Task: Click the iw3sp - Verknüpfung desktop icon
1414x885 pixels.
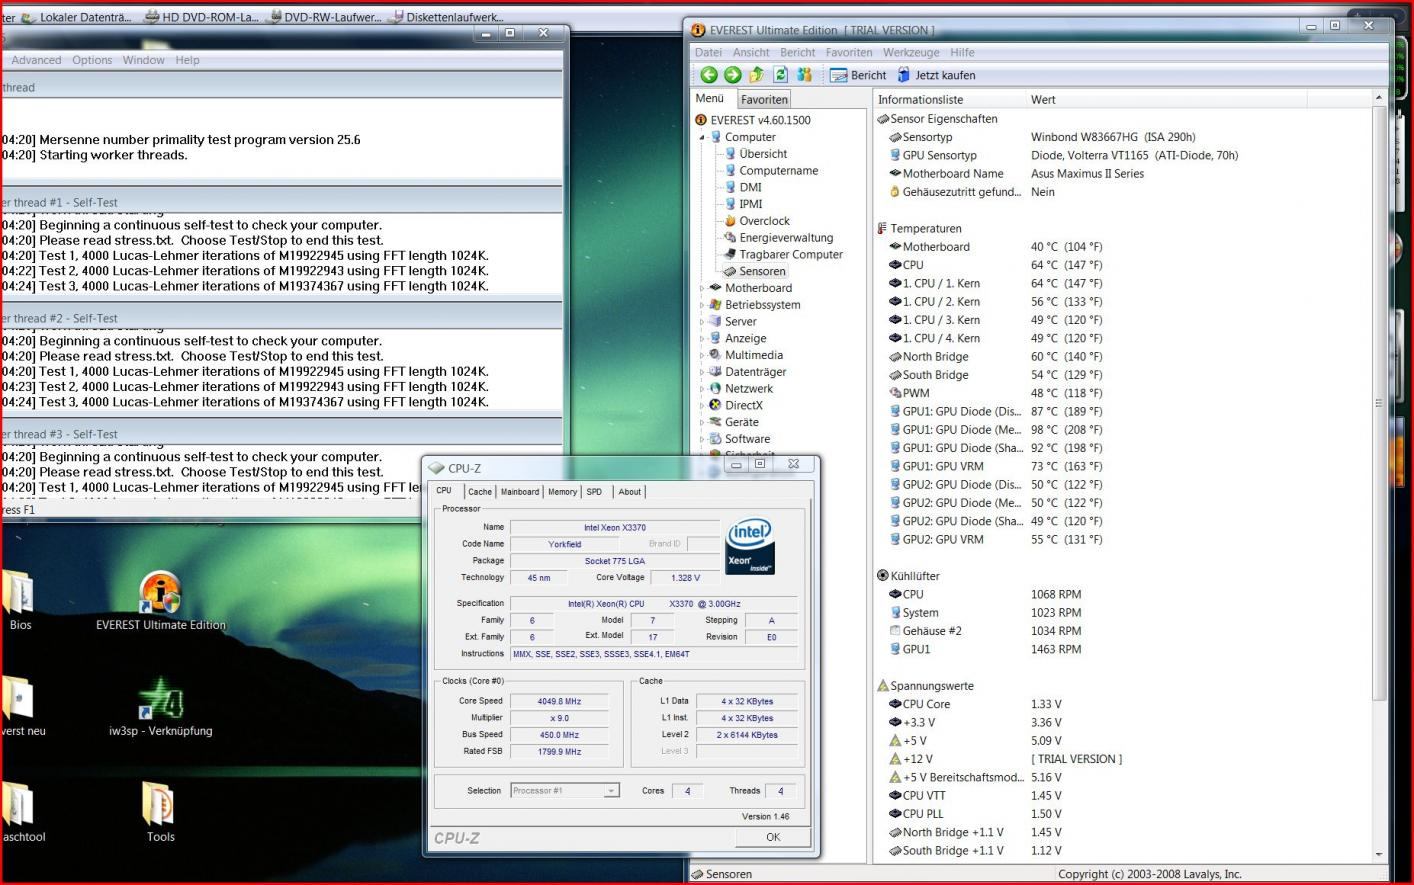Action: pos(160,706)
